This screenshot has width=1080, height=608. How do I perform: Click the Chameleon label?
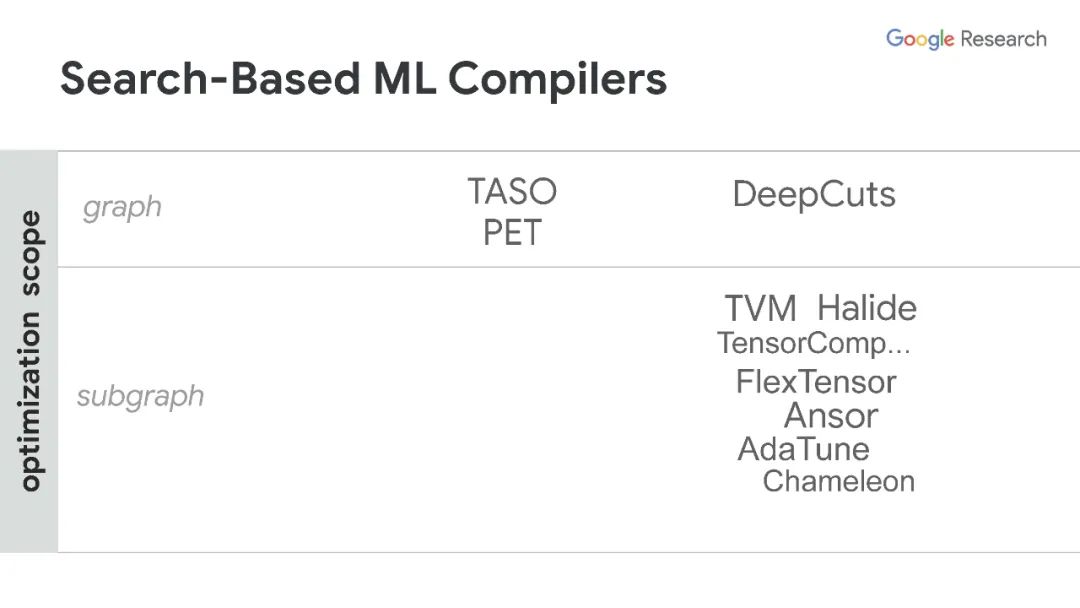click(838, 481)
